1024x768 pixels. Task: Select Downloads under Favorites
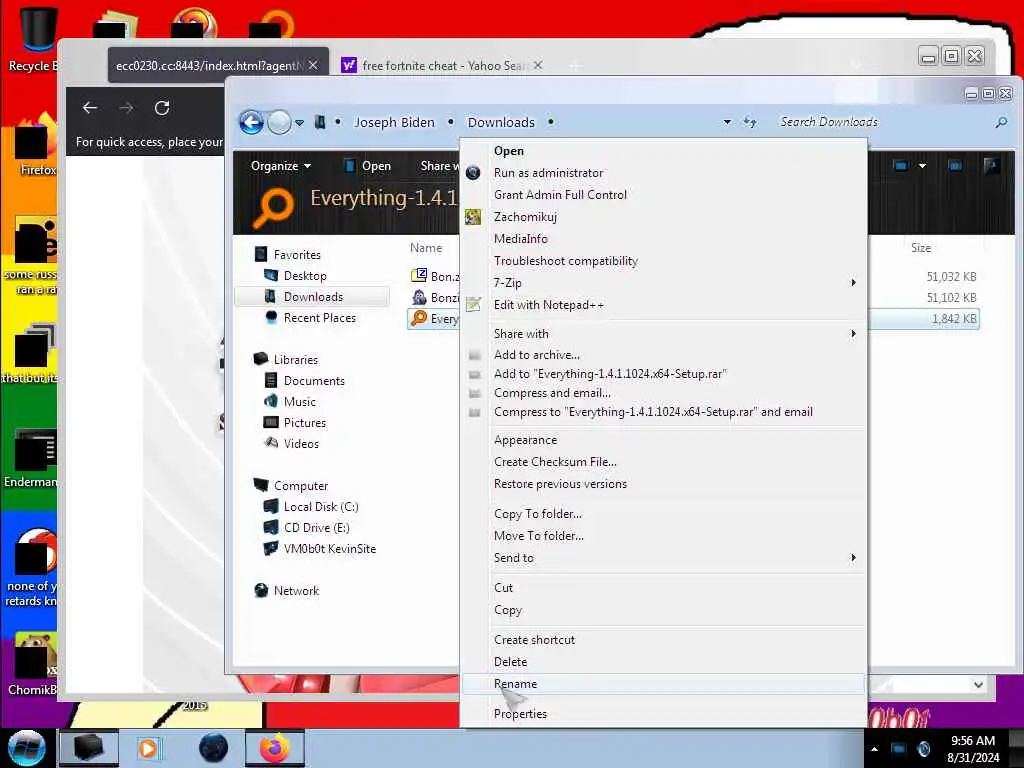pos(313,296)
